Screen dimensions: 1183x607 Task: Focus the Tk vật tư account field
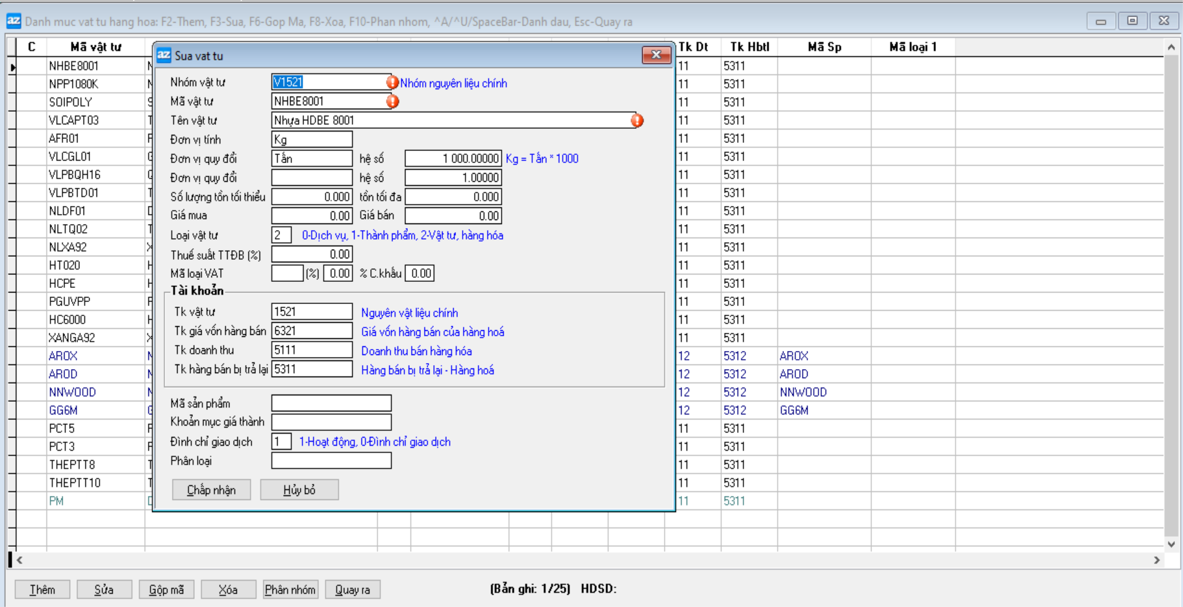312,313
